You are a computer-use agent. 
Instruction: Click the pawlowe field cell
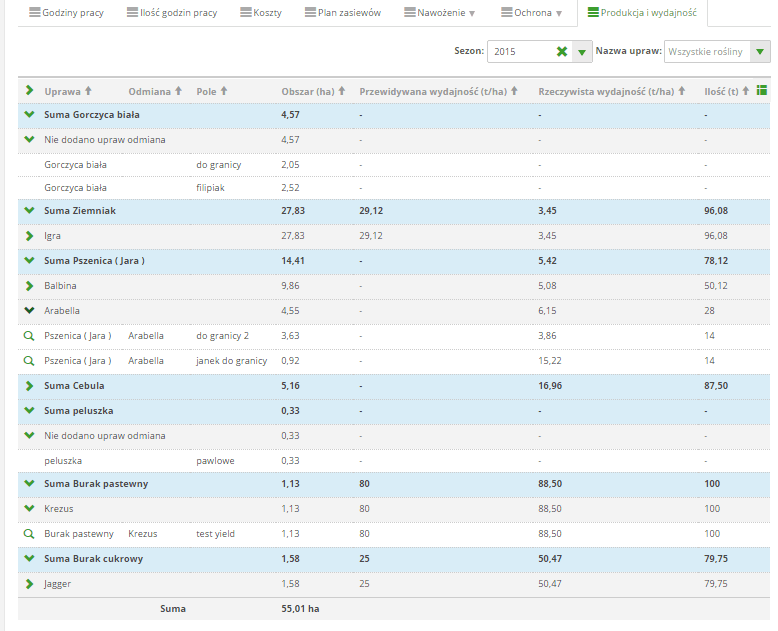click(x=215, y=461)
